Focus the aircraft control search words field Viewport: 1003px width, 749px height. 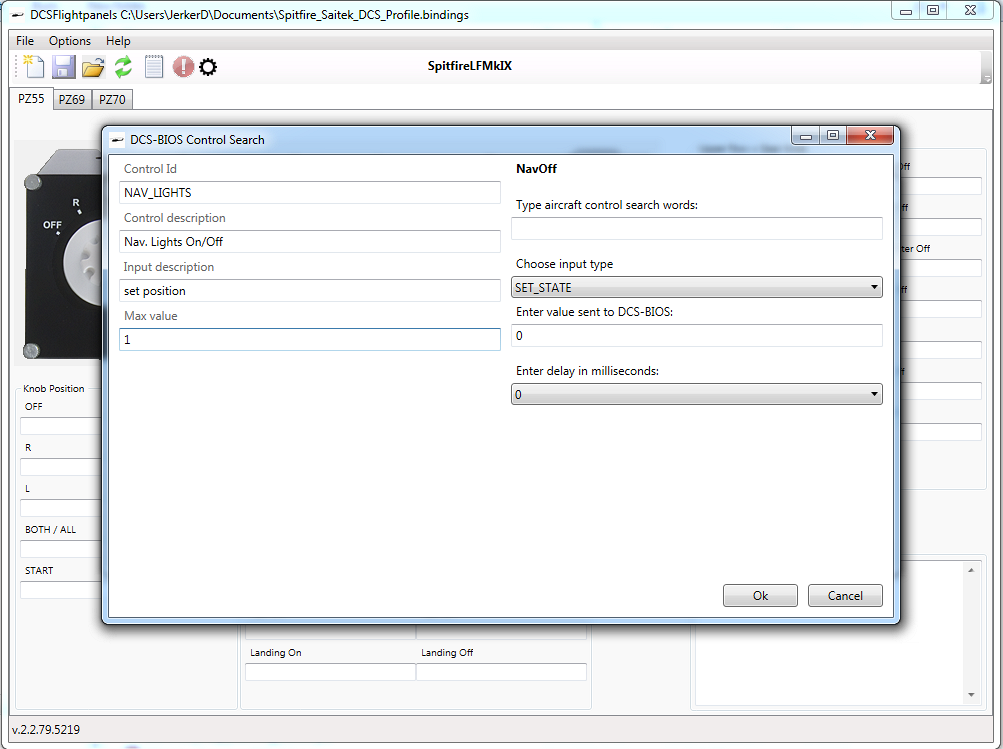click(697, 228)
